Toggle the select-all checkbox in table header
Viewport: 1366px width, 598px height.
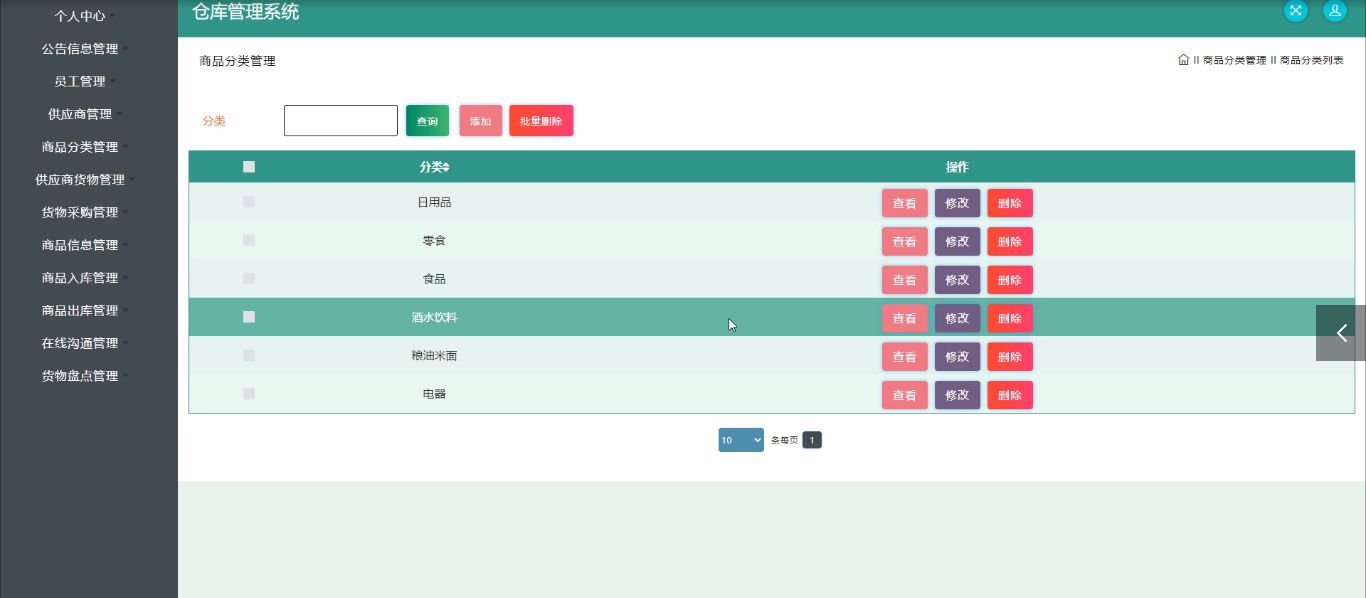pyautogui.click(x=249, y=167)
